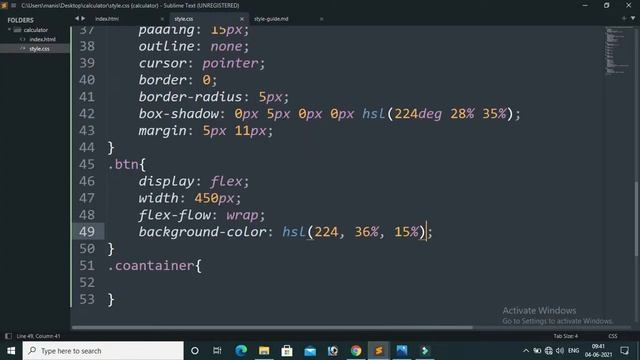640x360 pixels.
Task: Click the tab scroll left arrow
Action: tap(77, 18)
